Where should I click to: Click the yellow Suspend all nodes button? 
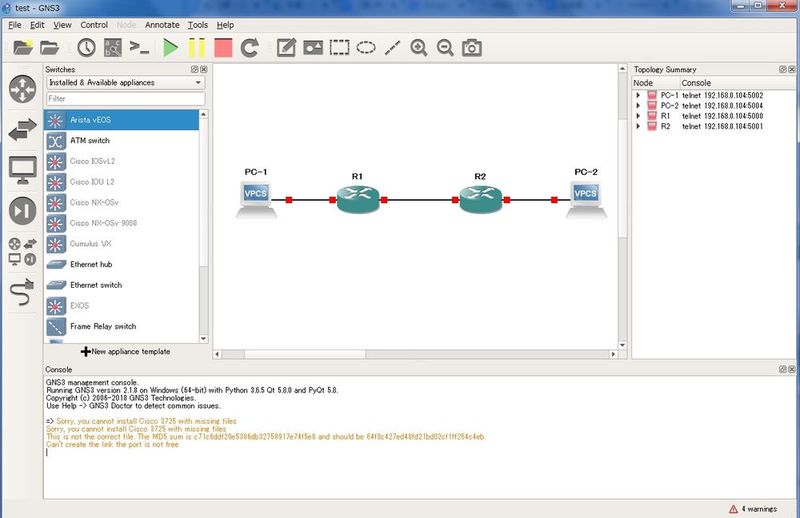[x=197, y=47]
